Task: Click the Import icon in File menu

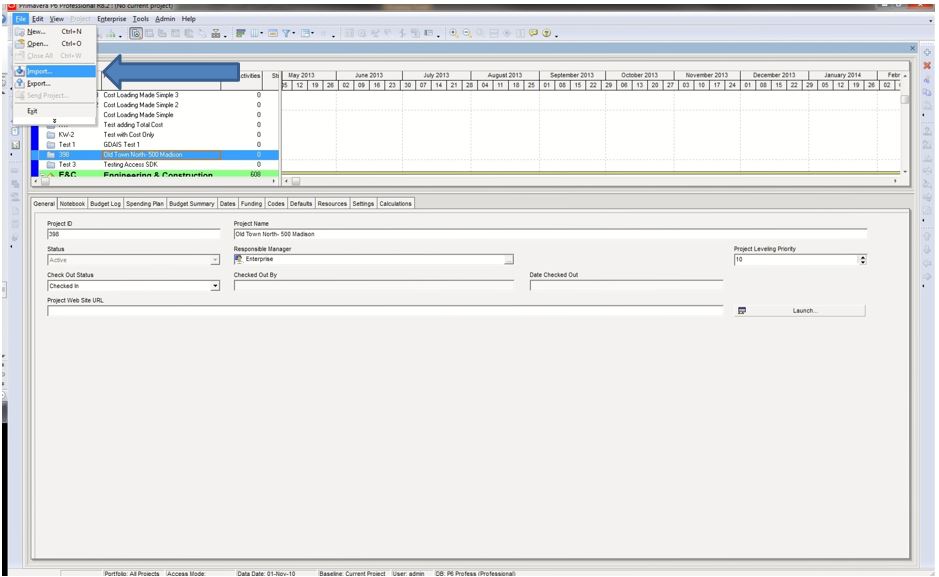Action: (x=20, y=71)
